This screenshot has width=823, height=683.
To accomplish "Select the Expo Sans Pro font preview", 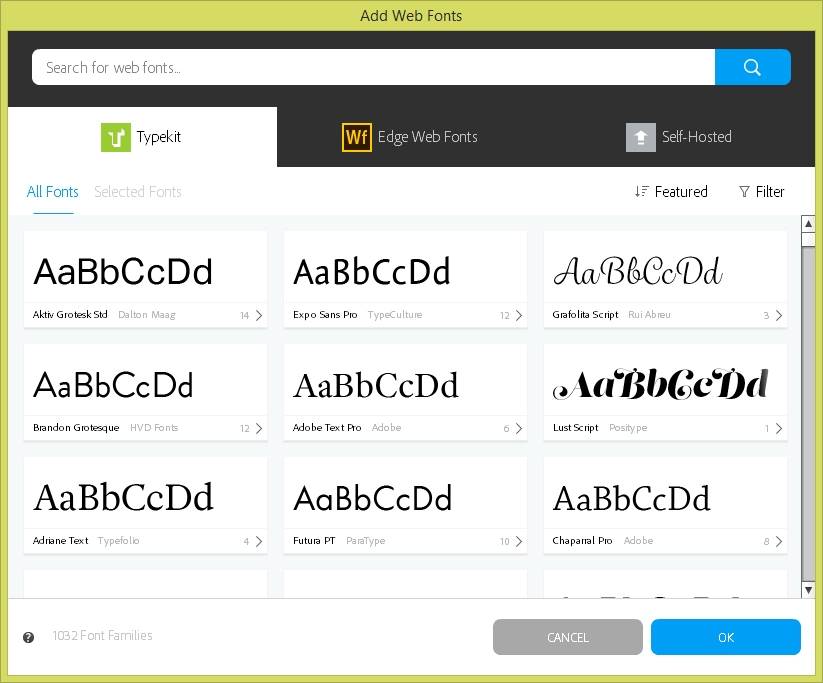I will pyautogui.click(x=405, y=267).
